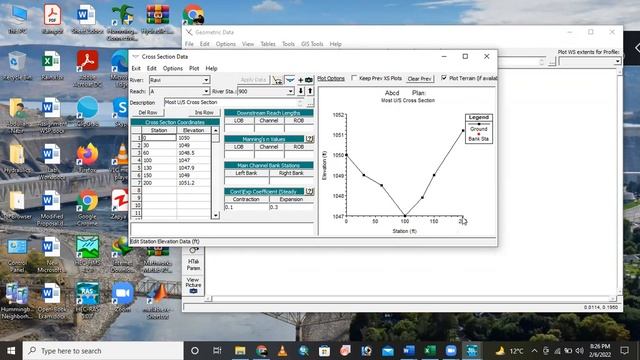Click the Right Bank station field
The image size is (640, 360).
291,180
